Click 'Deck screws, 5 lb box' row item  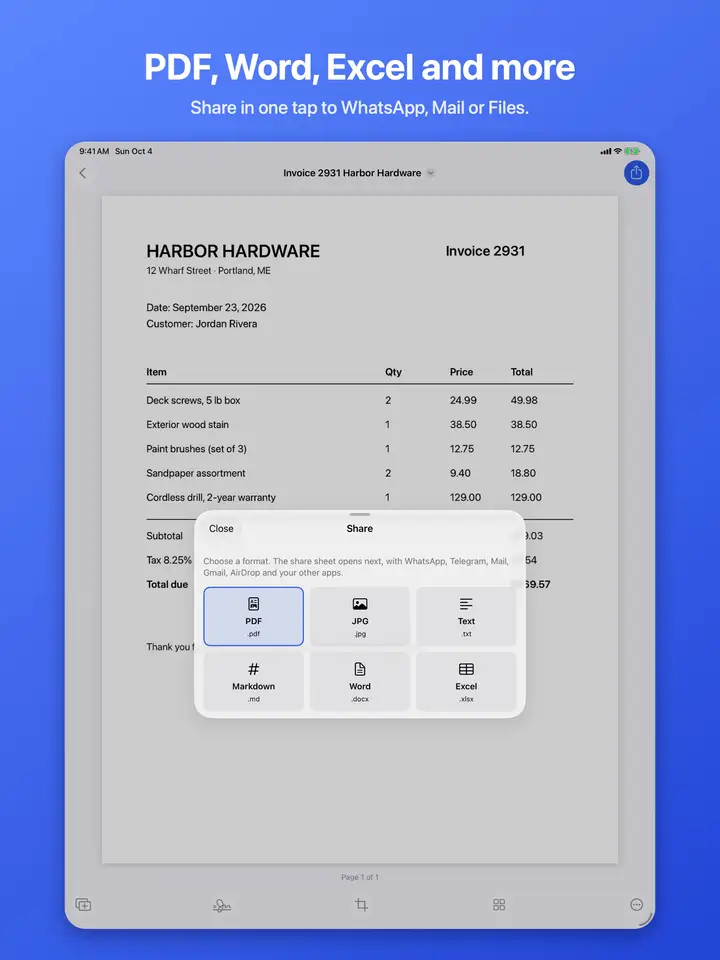[x=193, y=400]
